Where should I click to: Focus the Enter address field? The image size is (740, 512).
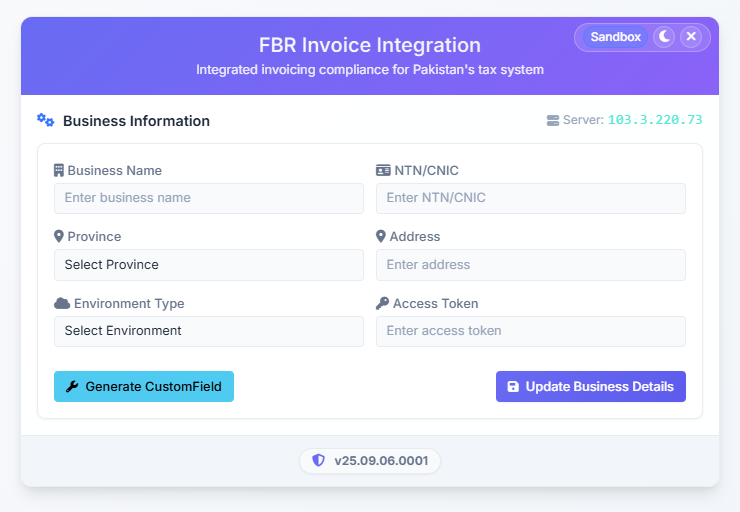coord(530,265)
